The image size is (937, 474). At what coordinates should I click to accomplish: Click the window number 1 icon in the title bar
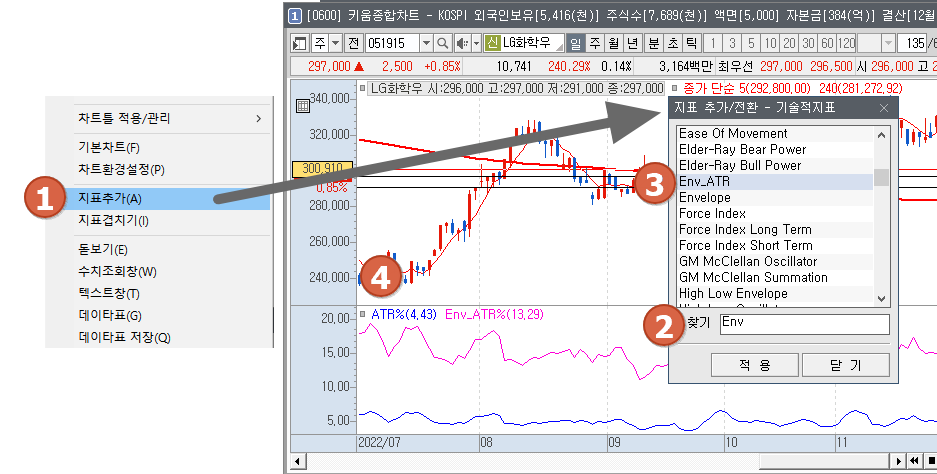coord(295,15)
